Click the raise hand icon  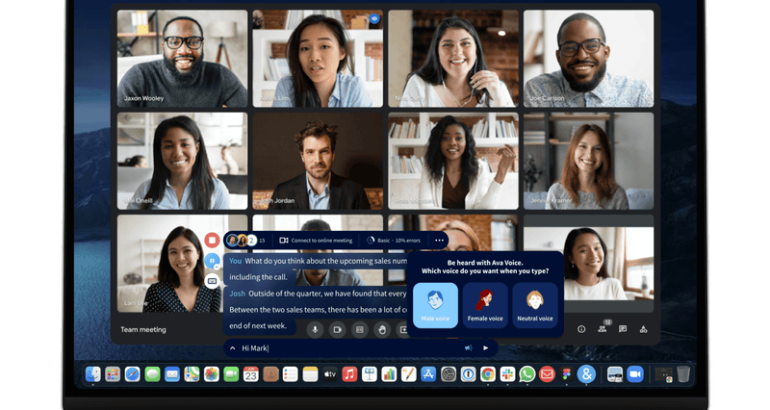tap(381, 328)
